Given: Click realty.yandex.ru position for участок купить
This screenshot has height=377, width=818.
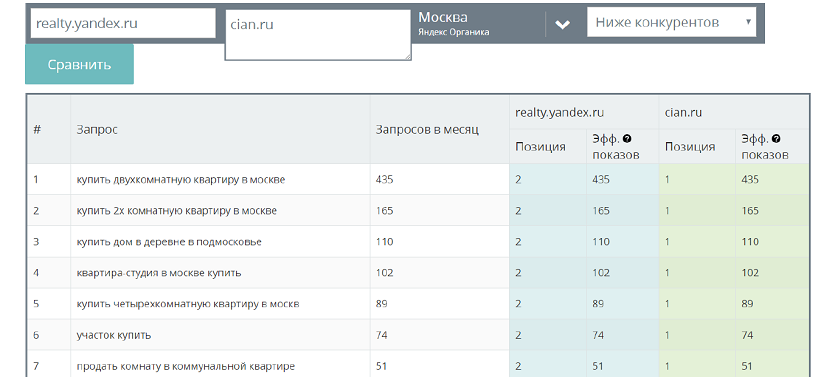Looking at the screenshot, I should tap(518, 335).
